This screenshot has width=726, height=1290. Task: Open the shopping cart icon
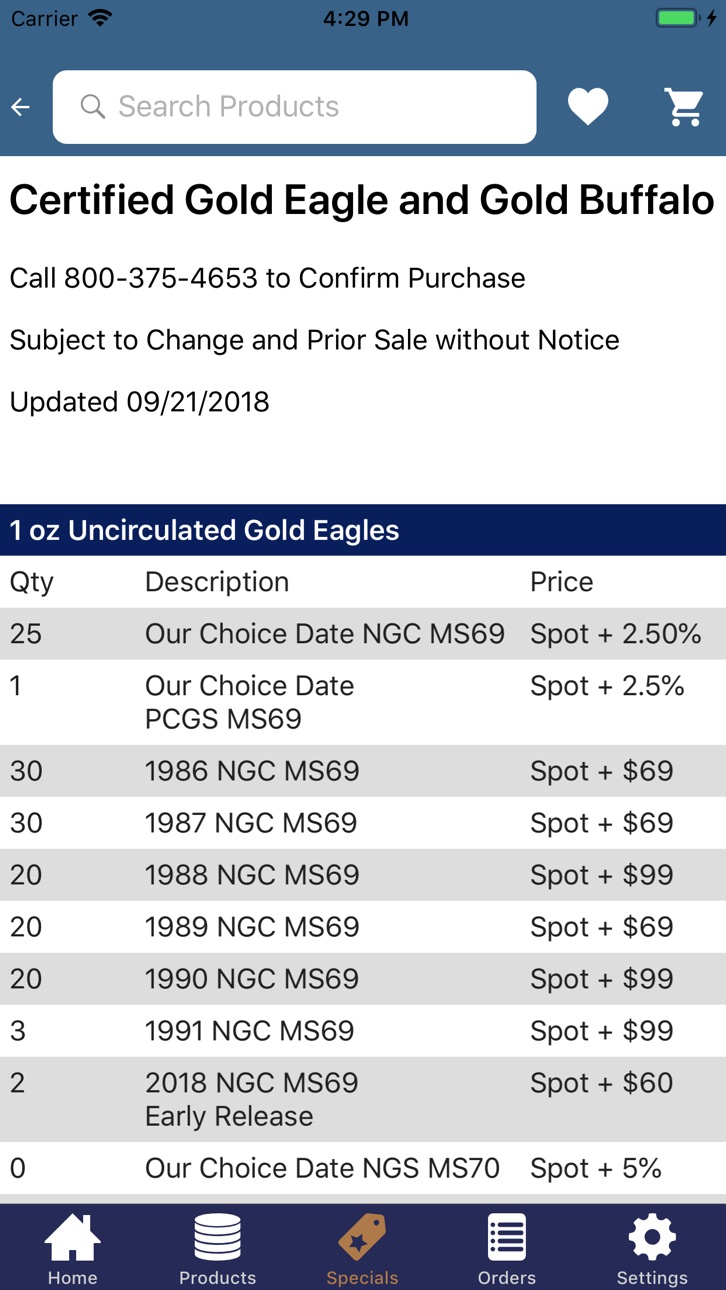pos(685,107)
